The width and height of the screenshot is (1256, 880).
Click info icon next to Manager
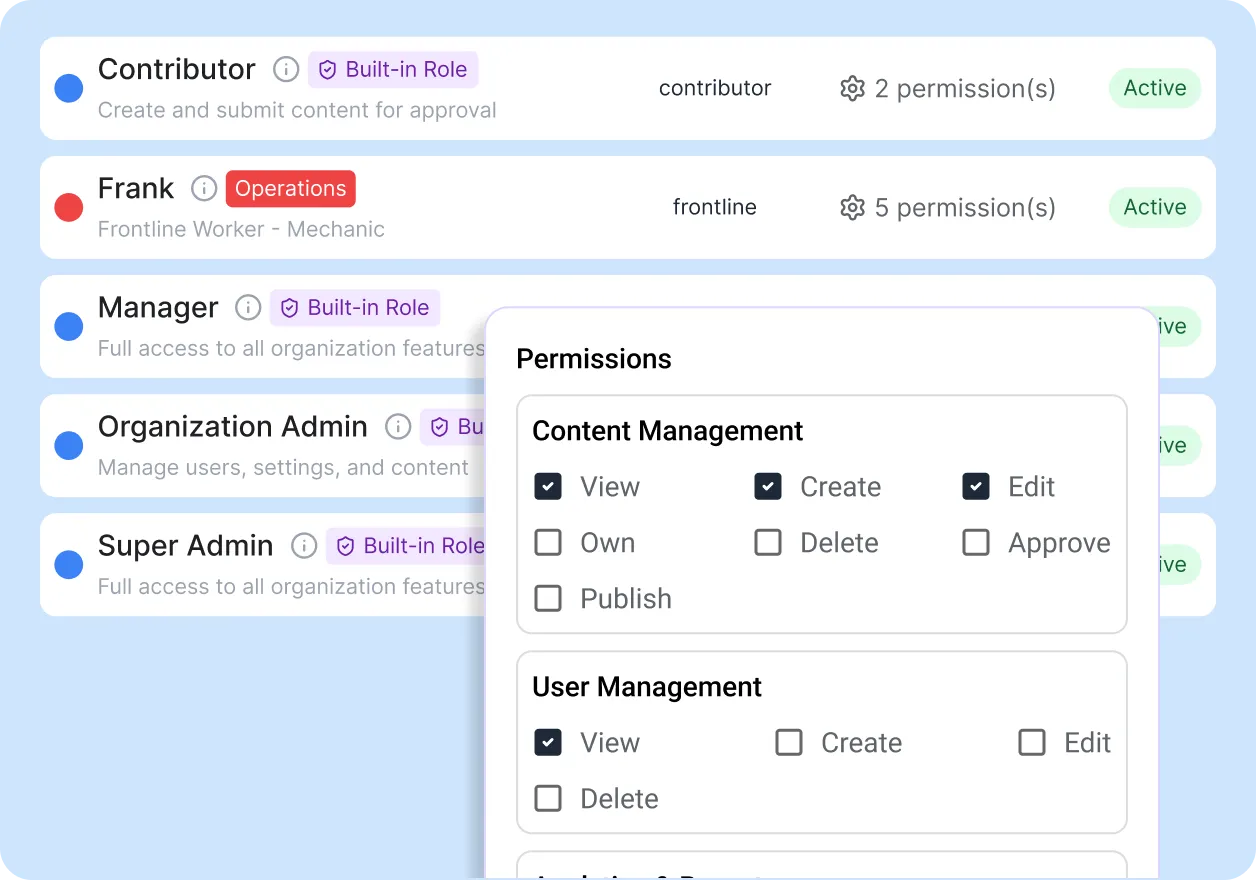coord(248,308)
